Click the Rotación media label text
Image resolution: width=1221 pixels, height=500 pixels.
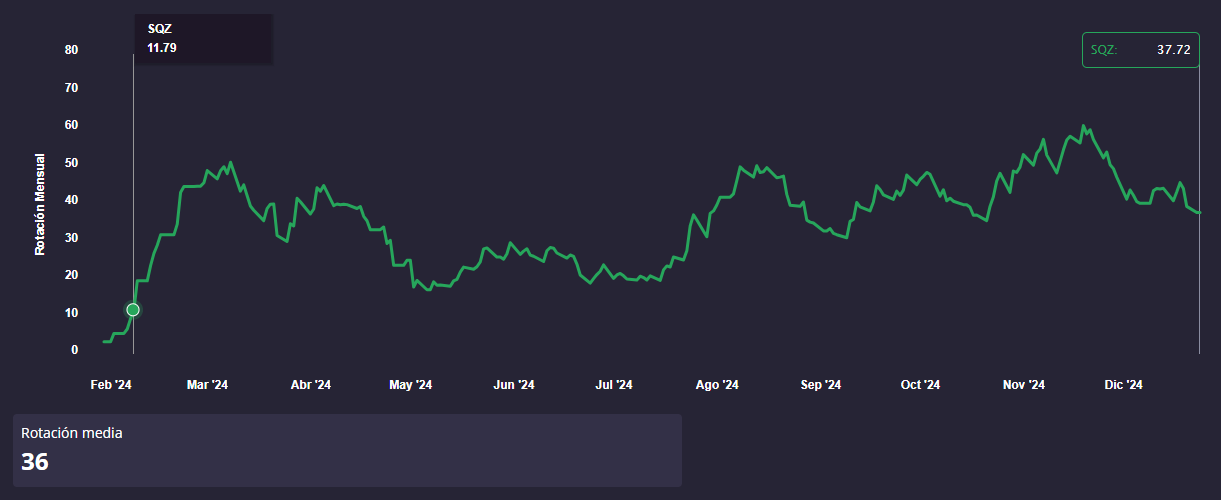click(x=72, y=433)
